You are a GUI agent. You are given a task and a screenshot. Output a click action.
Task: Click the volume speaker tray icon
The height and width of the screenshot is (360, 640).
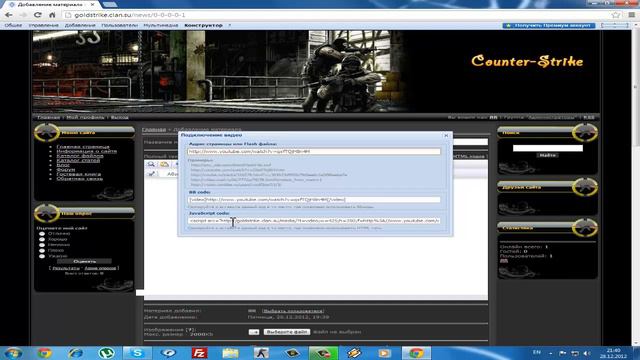(x=587, y=353)
